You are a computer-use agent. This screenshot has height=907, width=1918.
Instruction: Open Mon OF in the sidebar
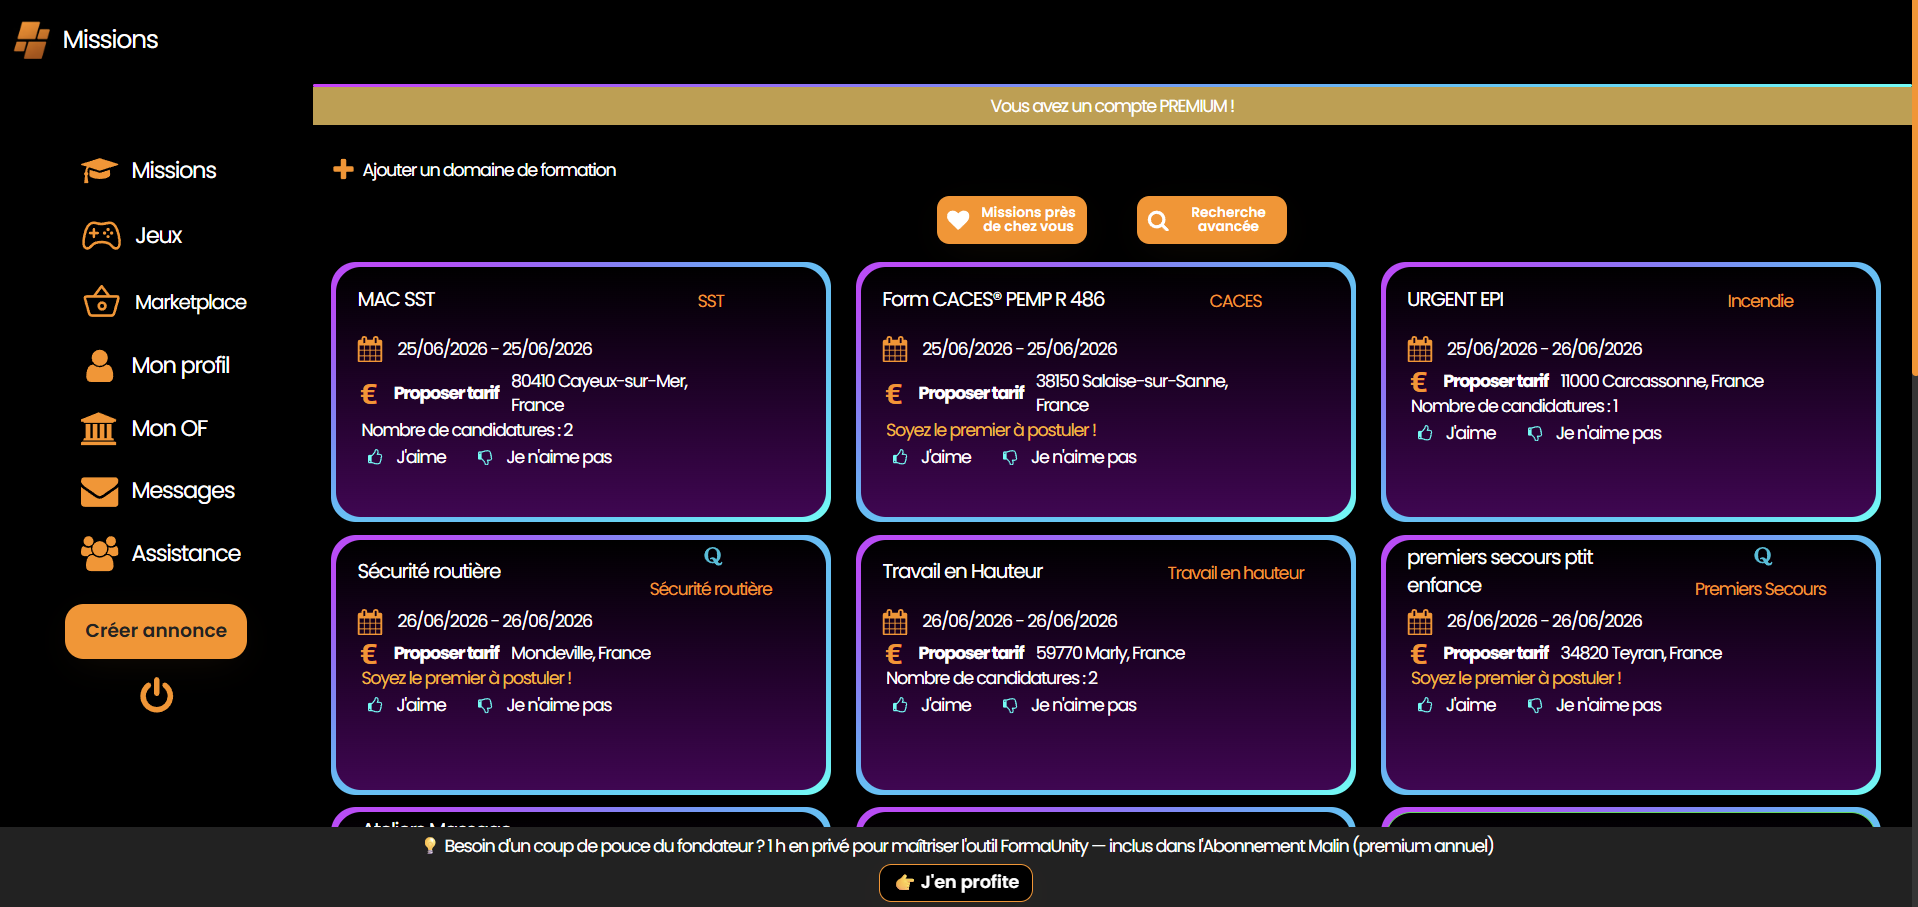pyautogui.click(x=144, y=428)
